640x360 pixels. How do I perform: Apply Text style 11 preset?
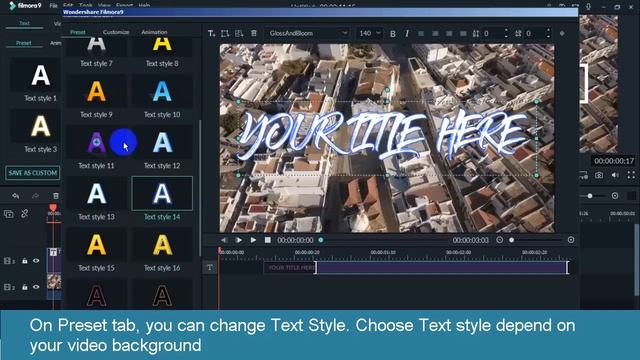pyautogui.click(x=96, y=148)
